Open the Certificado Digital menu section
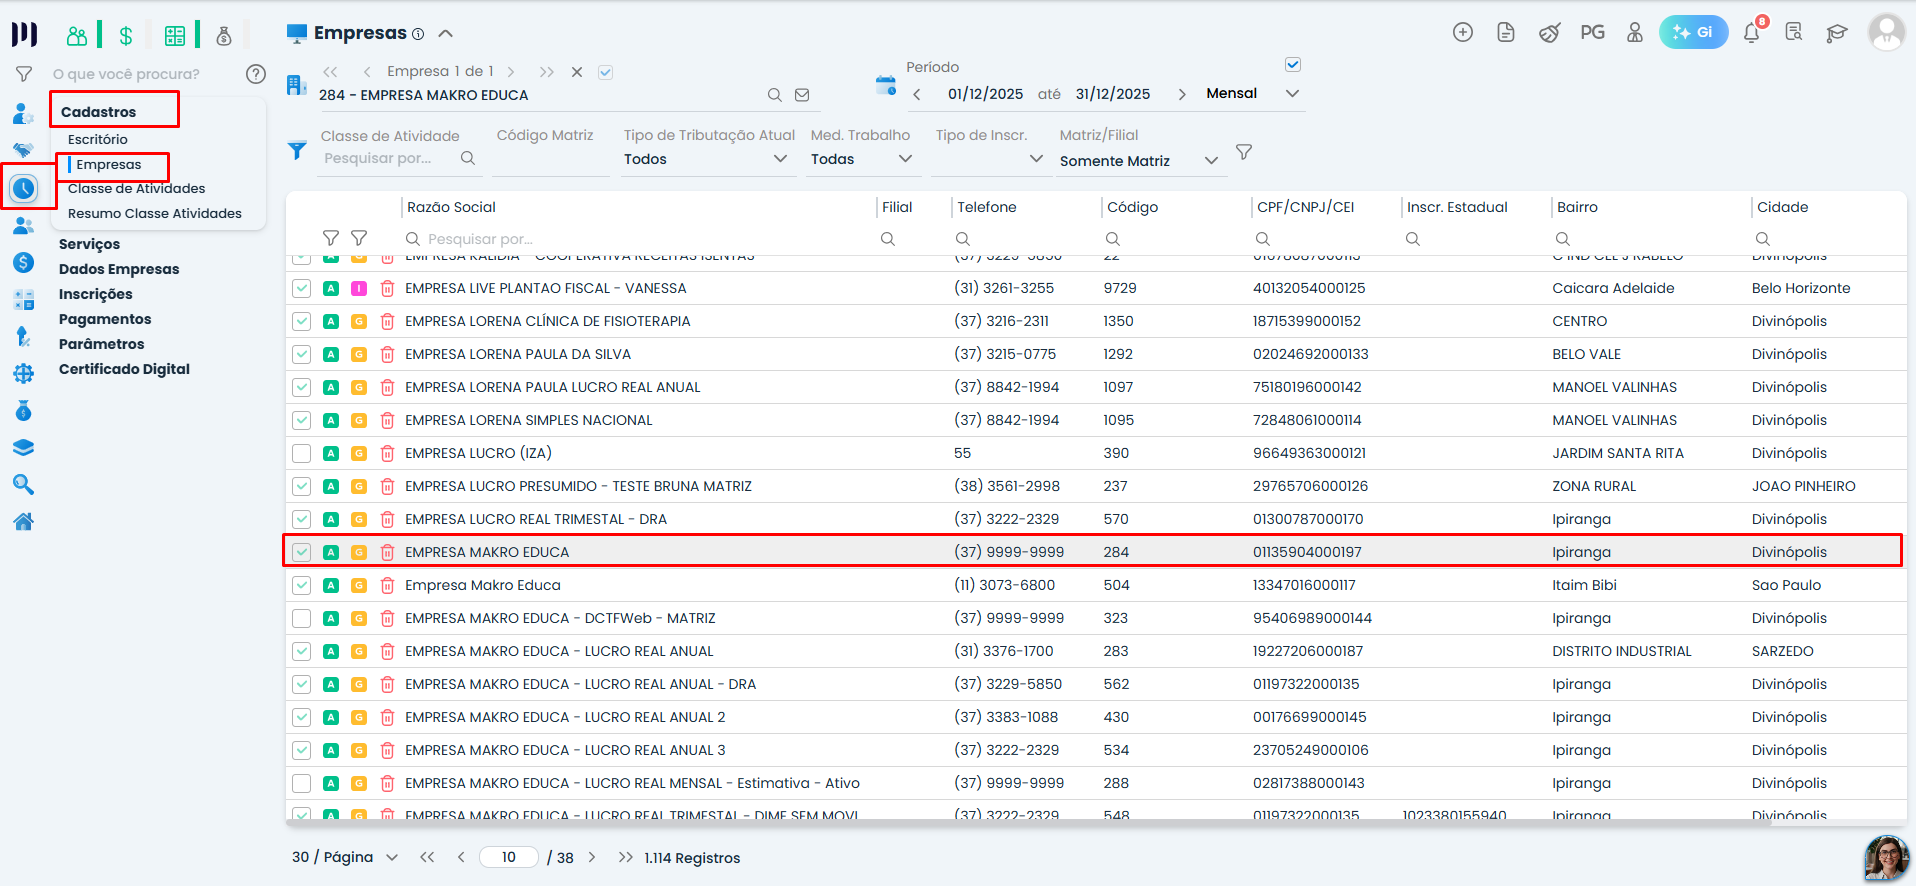The width and height of the screenshot is (1916, 886). [124, 369]
